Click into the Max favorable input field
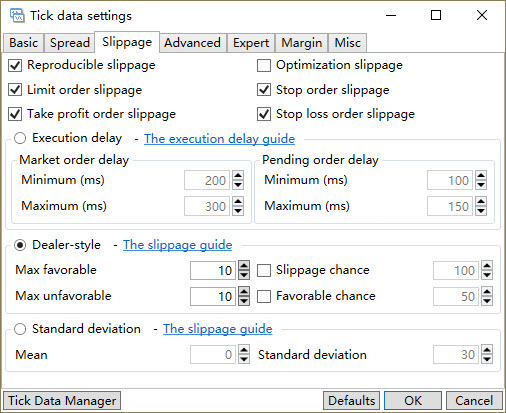 [213, 270]
